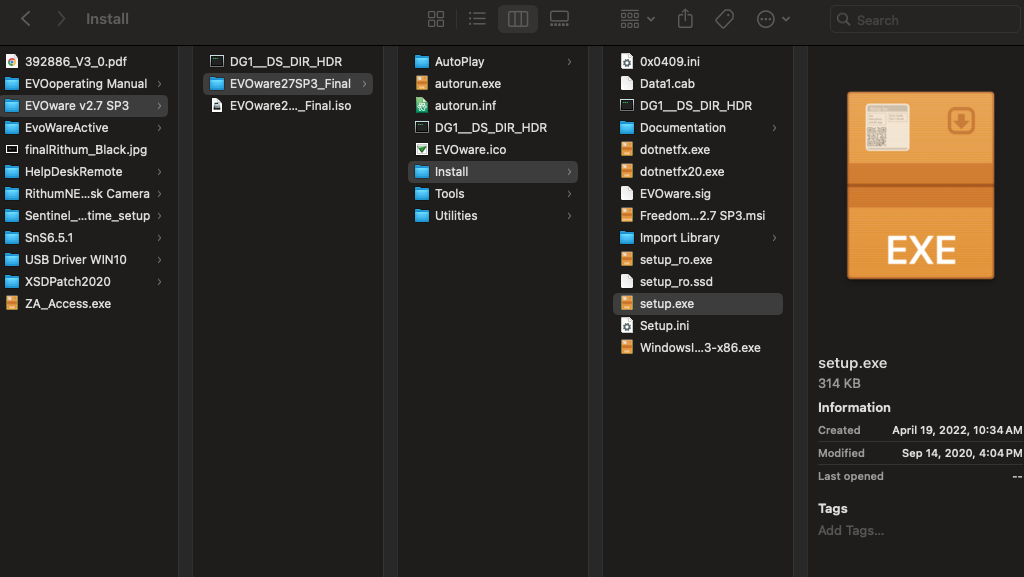Screen dimensions: 1024x577
Task: Select DG1__DS_DIR_HDR in Install folder column
Action: tap(698, 106)
